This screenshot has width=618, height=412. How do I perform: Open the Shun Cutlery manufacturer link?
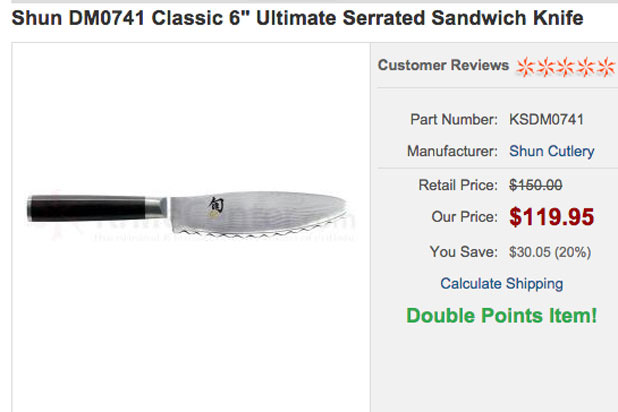click(551, 152)
